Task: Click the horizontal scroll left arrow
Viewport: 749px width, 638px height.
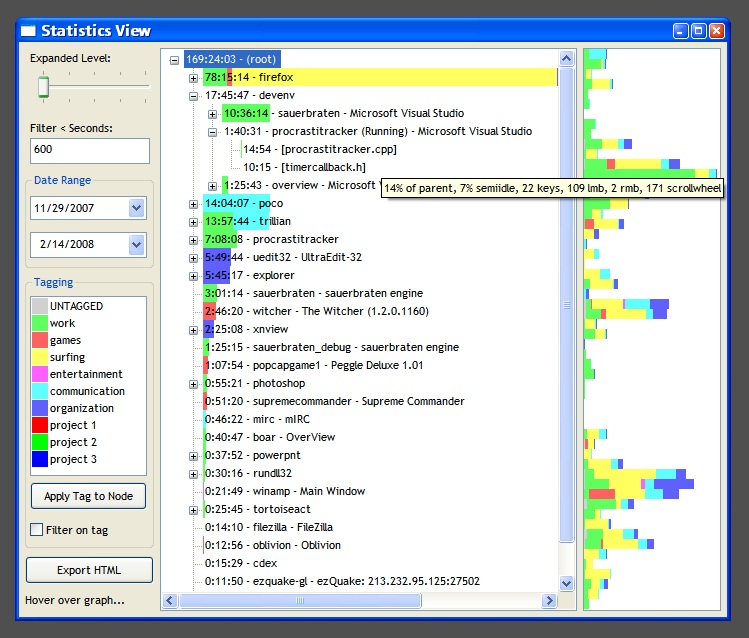Action: point(171,600)
